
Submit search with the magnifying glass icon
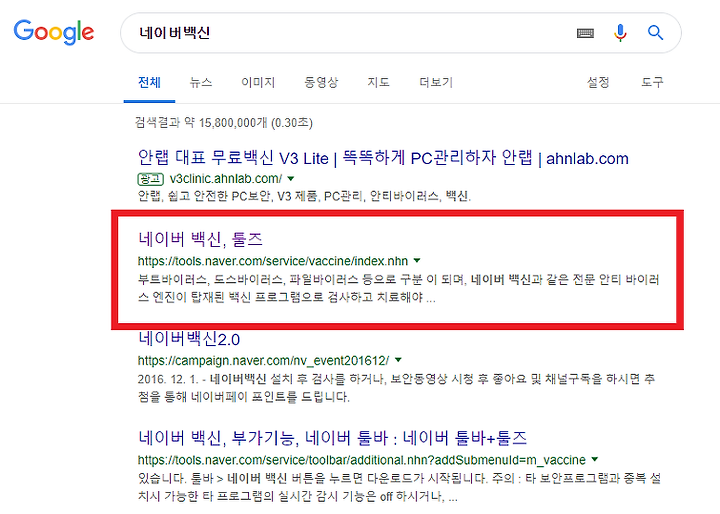tap(655, 33)
